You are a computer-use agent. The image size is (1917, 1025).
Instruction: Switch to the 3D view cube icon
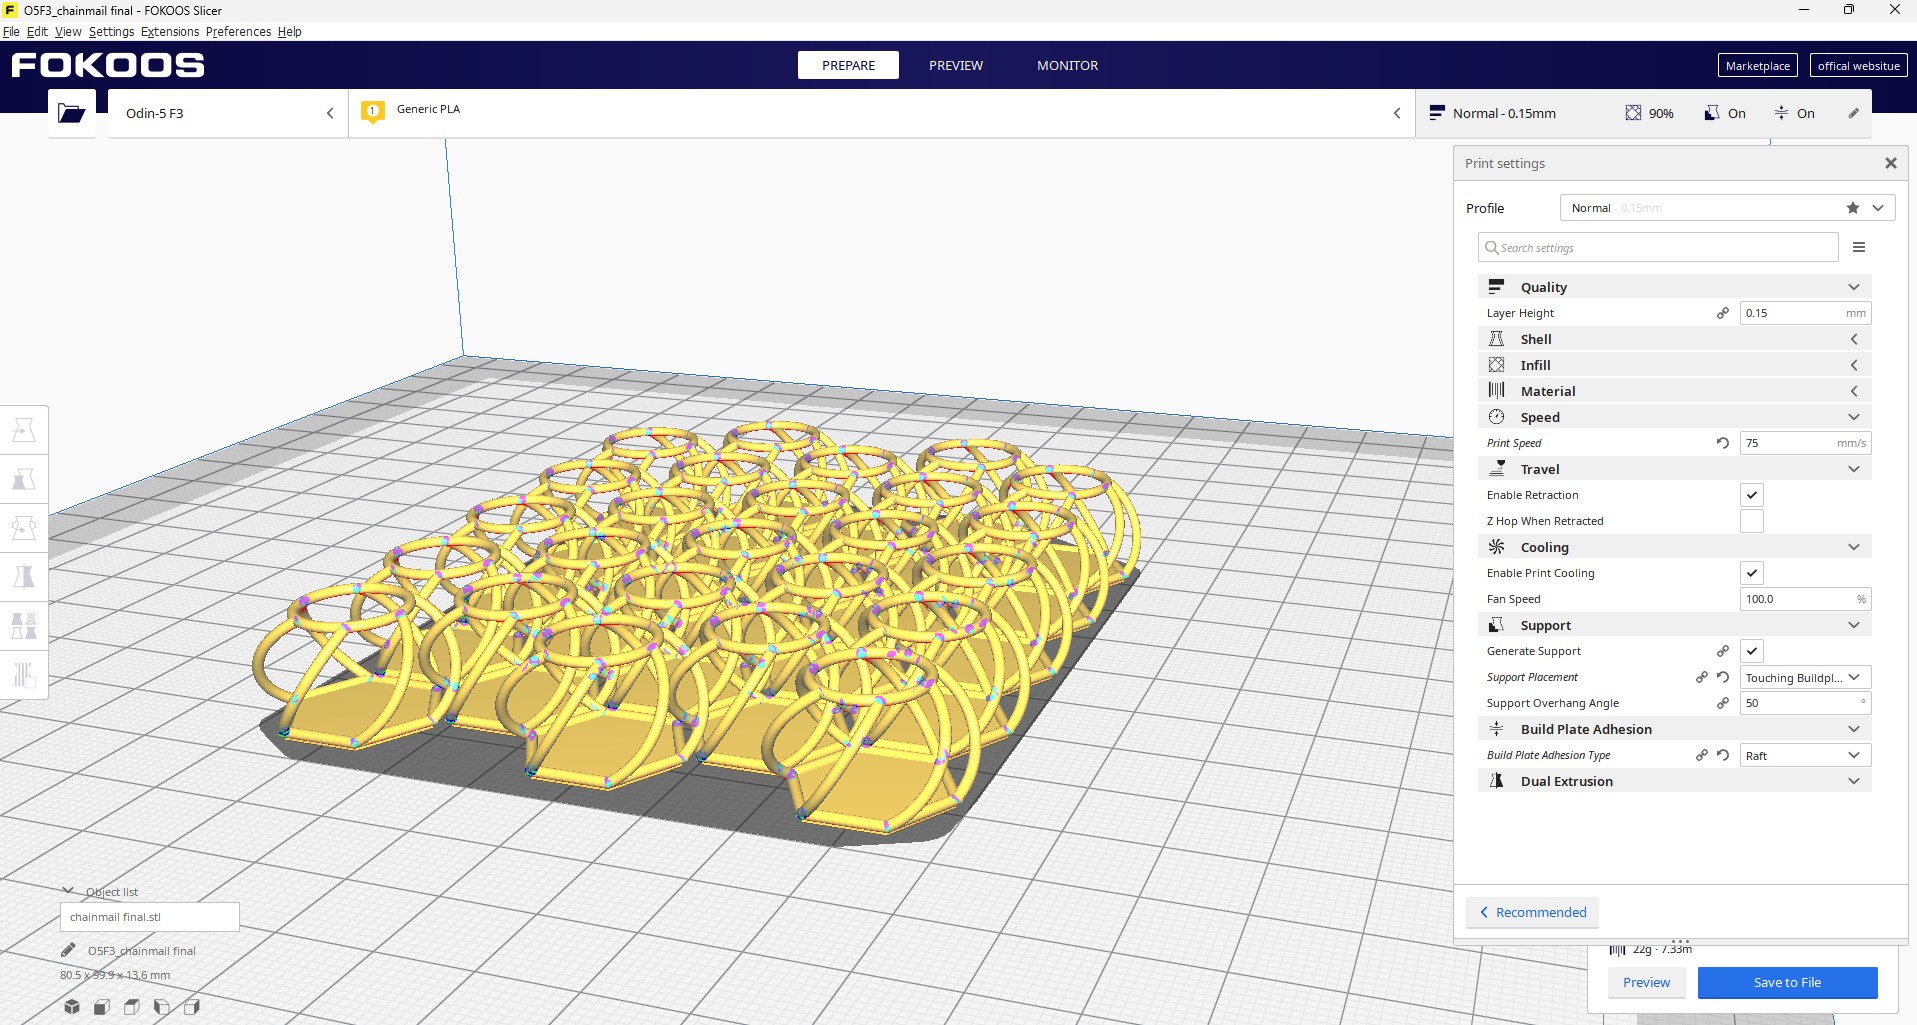[72, 1007]
